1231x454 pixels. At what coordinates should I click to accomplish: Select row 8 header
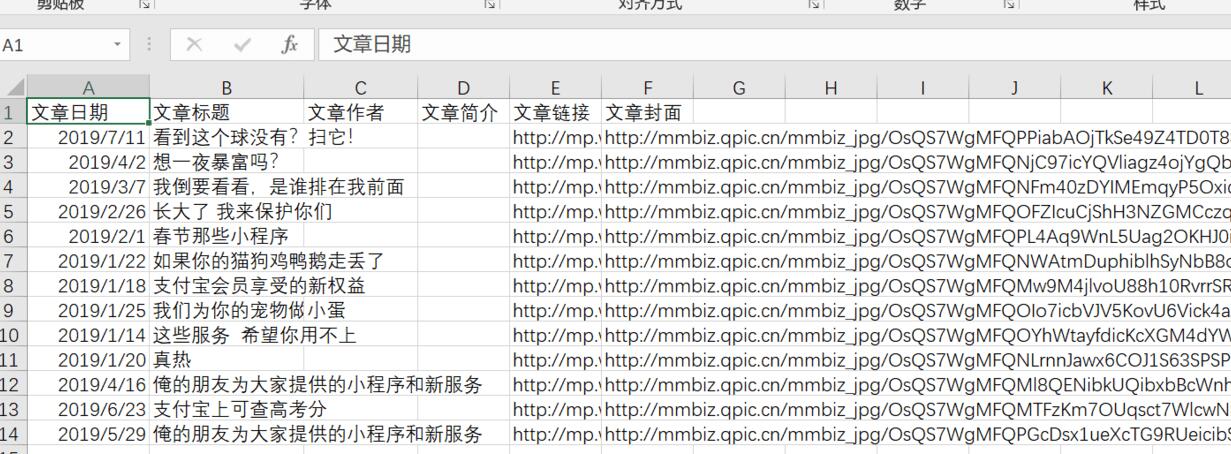click(13, 285)
